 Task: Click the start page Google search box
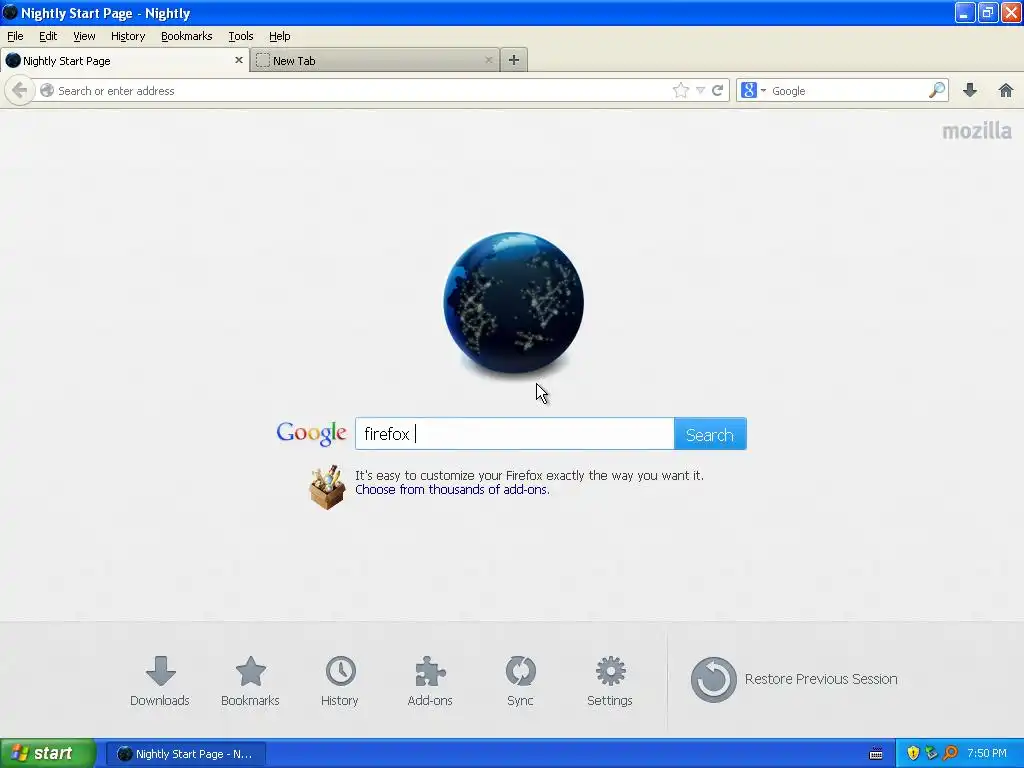(515, 434)
